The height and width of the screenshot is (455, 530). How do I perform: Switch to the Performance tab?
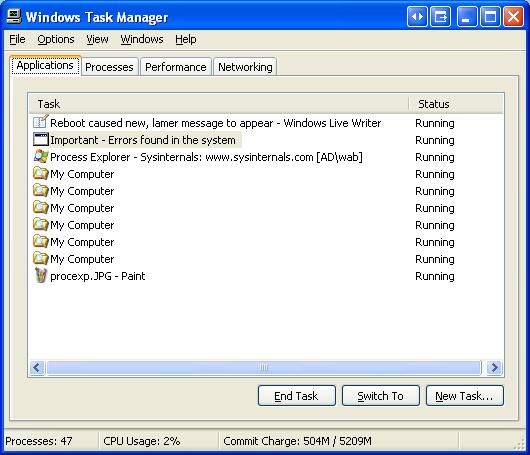coord(176,67)
